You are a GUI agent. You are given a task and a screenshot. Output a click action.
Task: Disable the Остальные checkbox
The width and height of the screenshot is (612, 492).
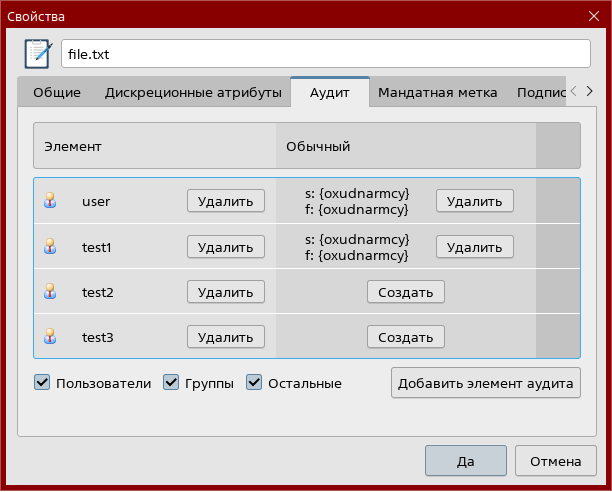254,382
